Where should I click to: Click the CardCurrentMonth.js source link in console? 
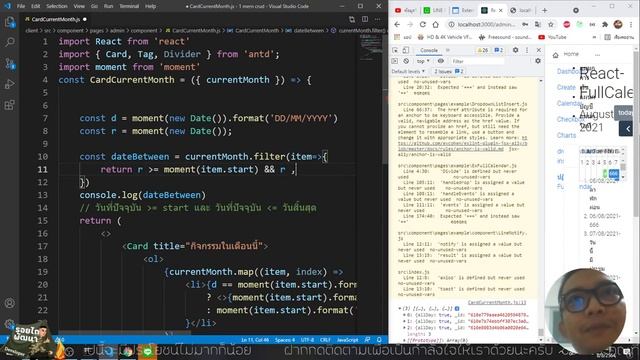[x=497, y=302]
